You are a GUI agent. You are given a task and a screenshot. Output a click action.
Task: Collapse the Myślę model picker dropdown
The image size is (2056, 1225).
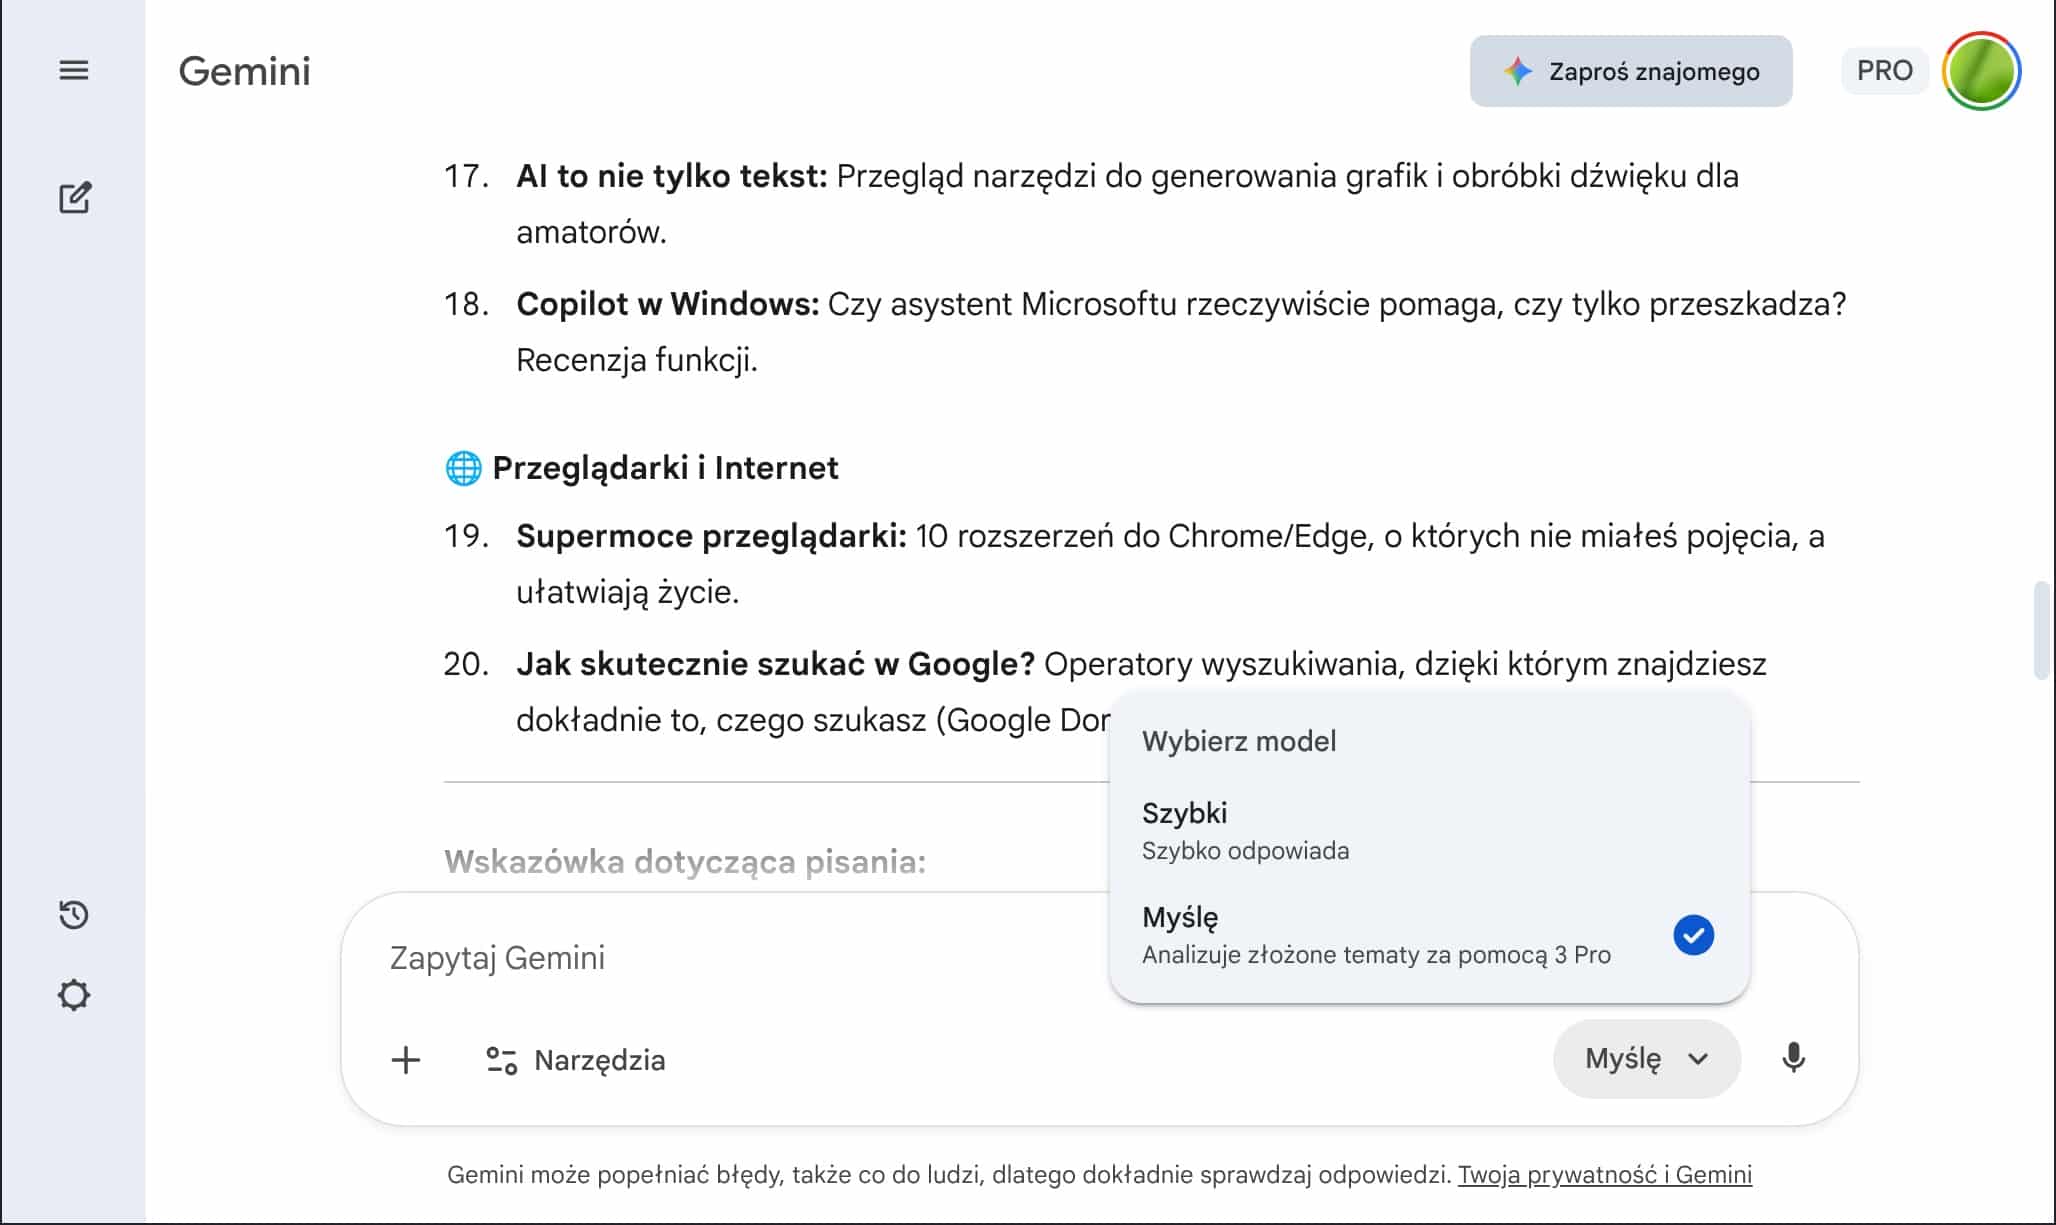click(x=1646, y=1059)
